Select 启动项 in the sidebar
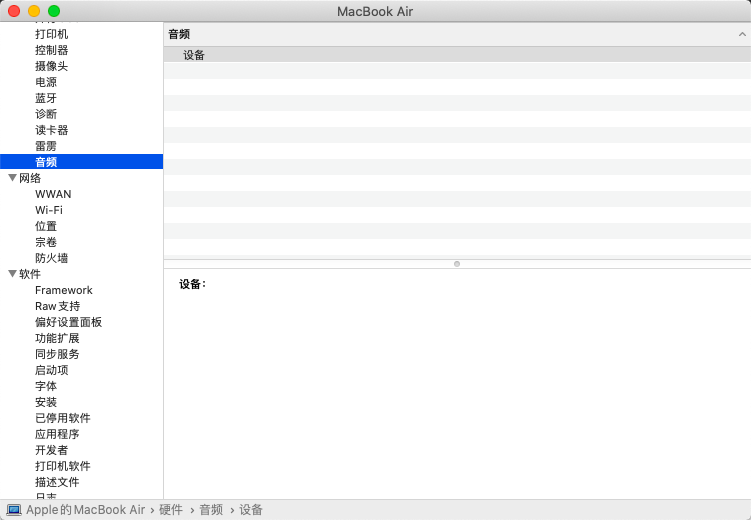The height and width of the screenshot is (520, 751). coord(51,370)
